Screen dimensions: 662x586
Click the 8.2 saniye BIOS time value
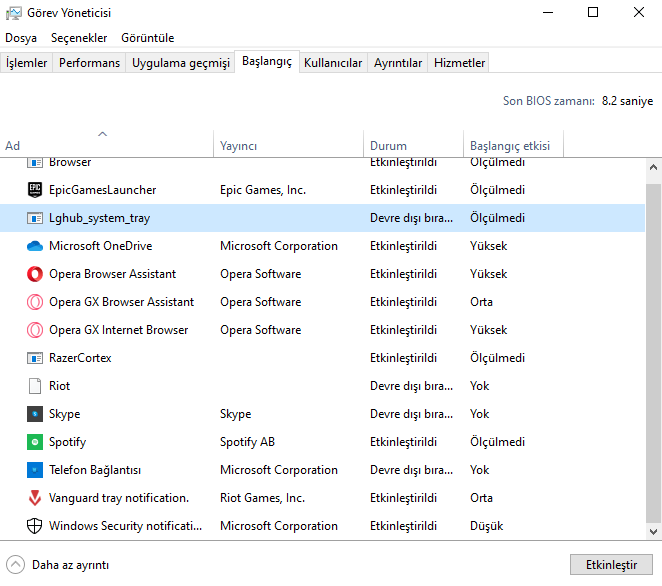pyautogui.click(x=627, y=101)
